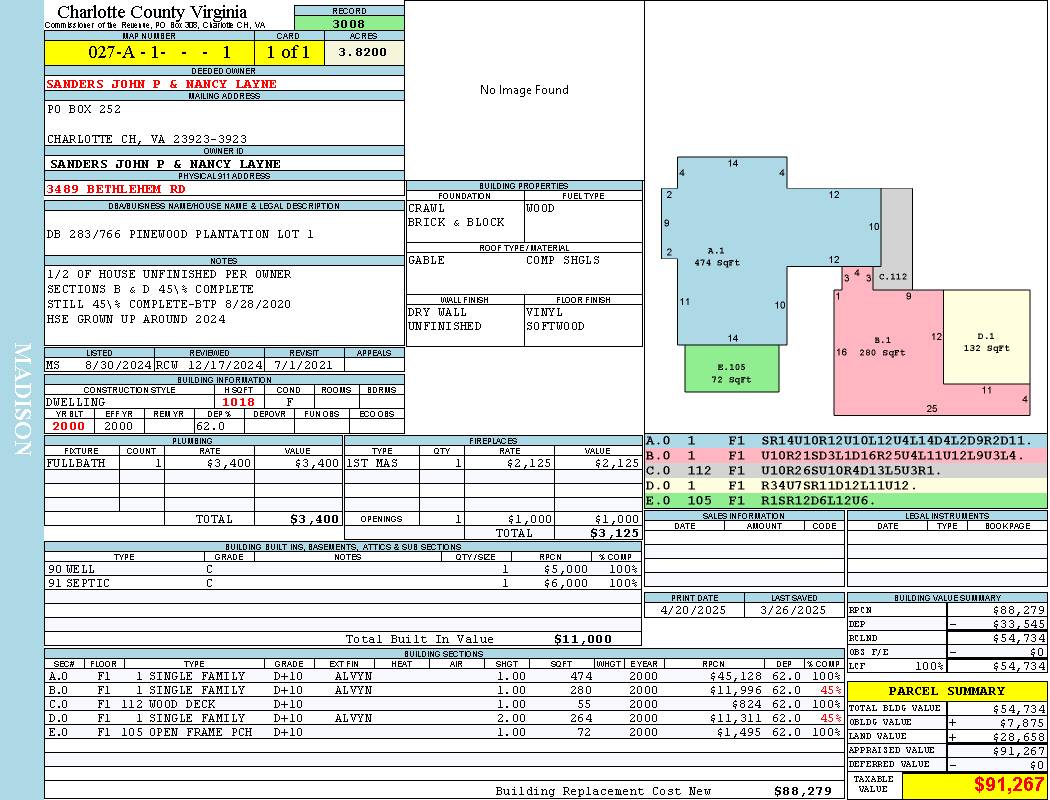Click record number 3008 field
Viewport: 1050px width, 800px height.
(349, 23)
